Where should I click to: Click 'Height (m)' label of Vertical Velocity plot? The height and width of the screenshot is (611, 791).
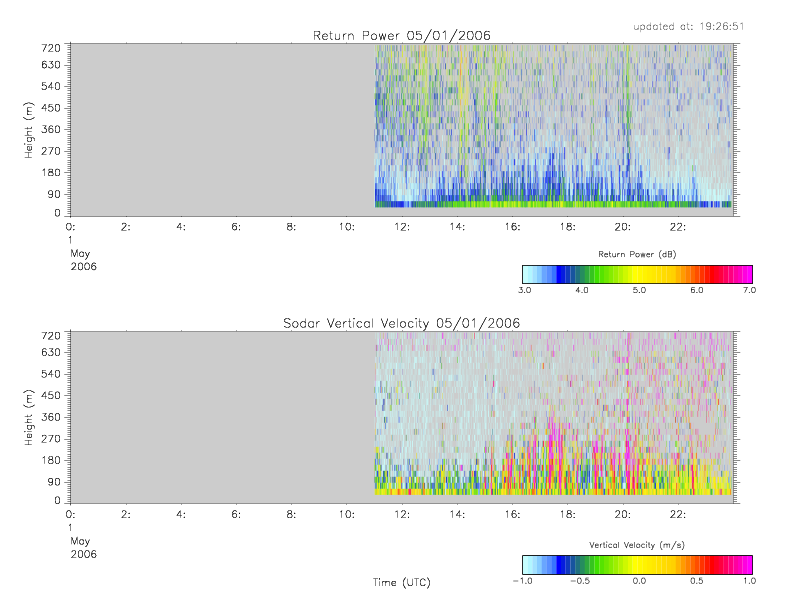29,417
